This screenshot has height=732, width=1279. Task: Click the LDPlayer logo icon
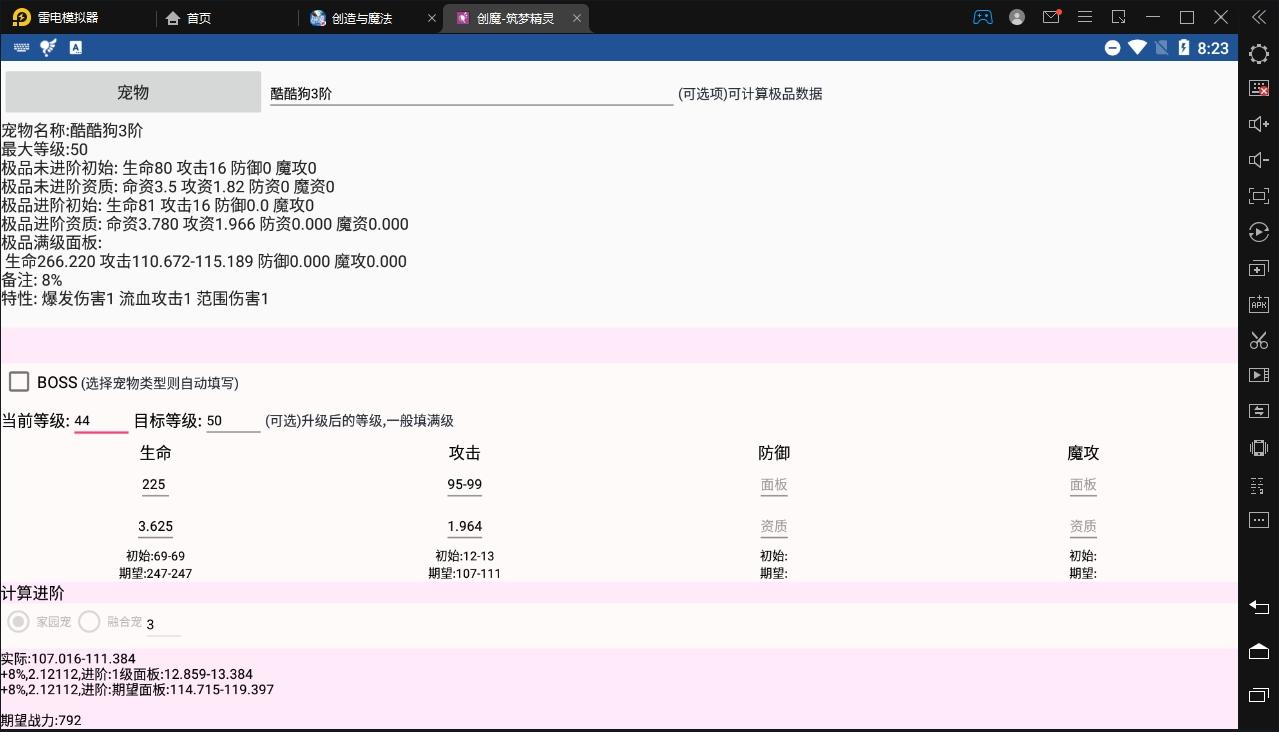point(21,17)
